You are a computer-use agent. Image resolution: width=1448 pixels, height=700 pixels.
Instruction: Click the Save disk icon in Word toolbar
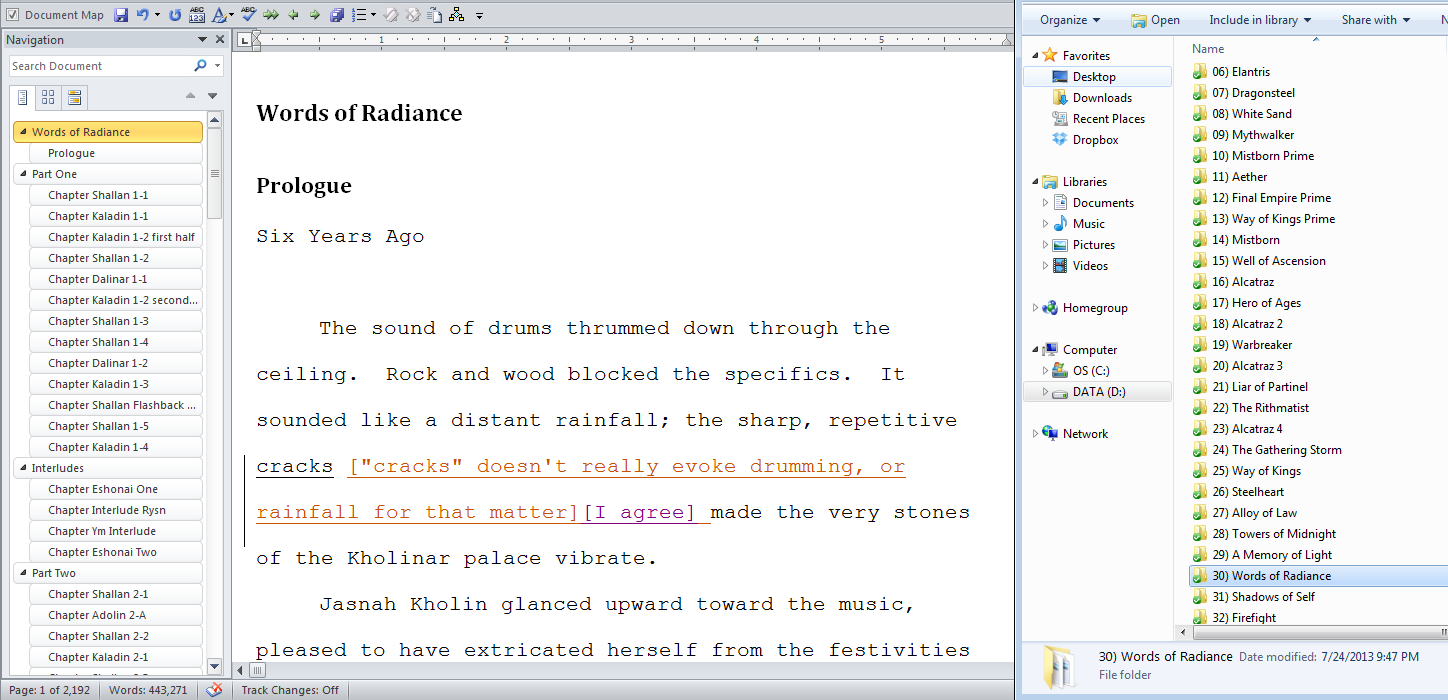[x=121, y=15]
